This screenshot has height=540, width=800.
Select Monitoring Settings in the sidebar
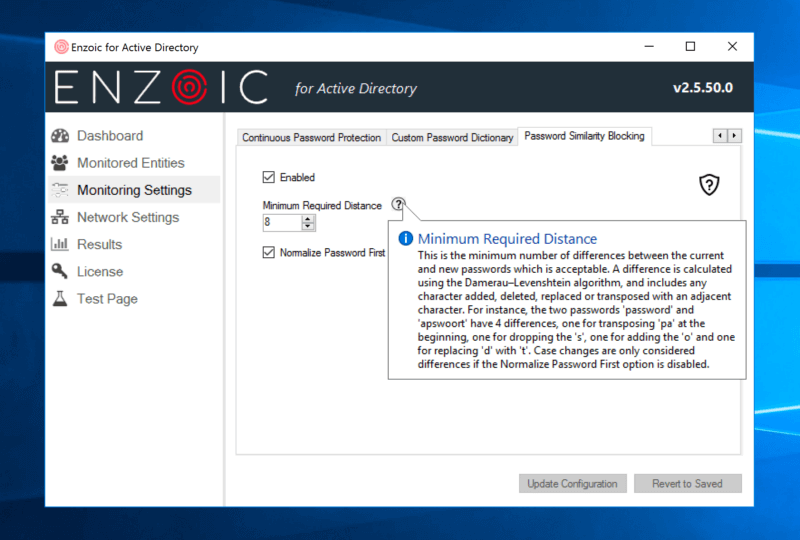[134, 190]
